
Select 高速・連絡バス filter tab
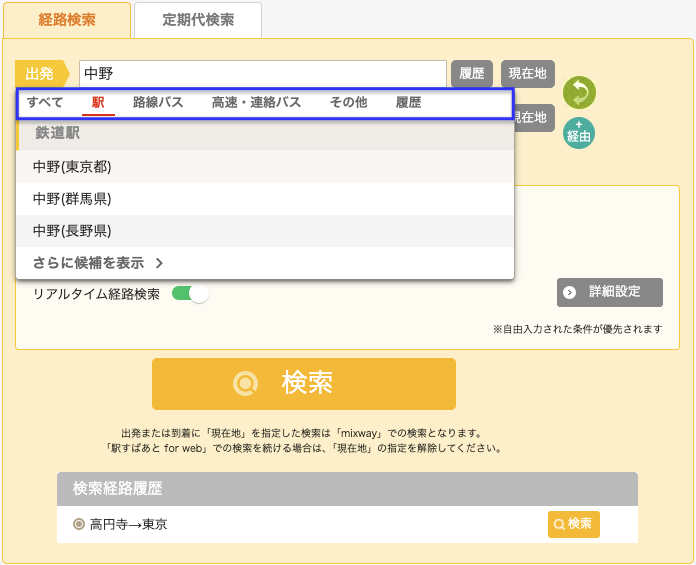coord(257,103)
